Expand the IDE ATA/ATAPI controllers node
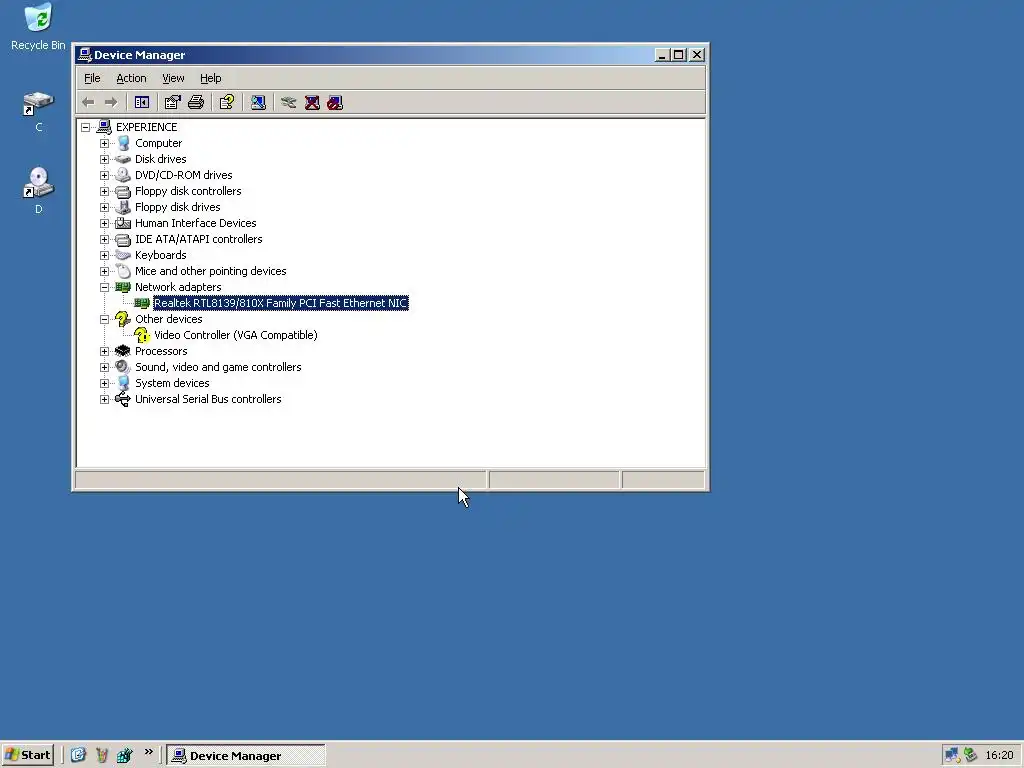The image size is (1024, 768). click(104, 239)
